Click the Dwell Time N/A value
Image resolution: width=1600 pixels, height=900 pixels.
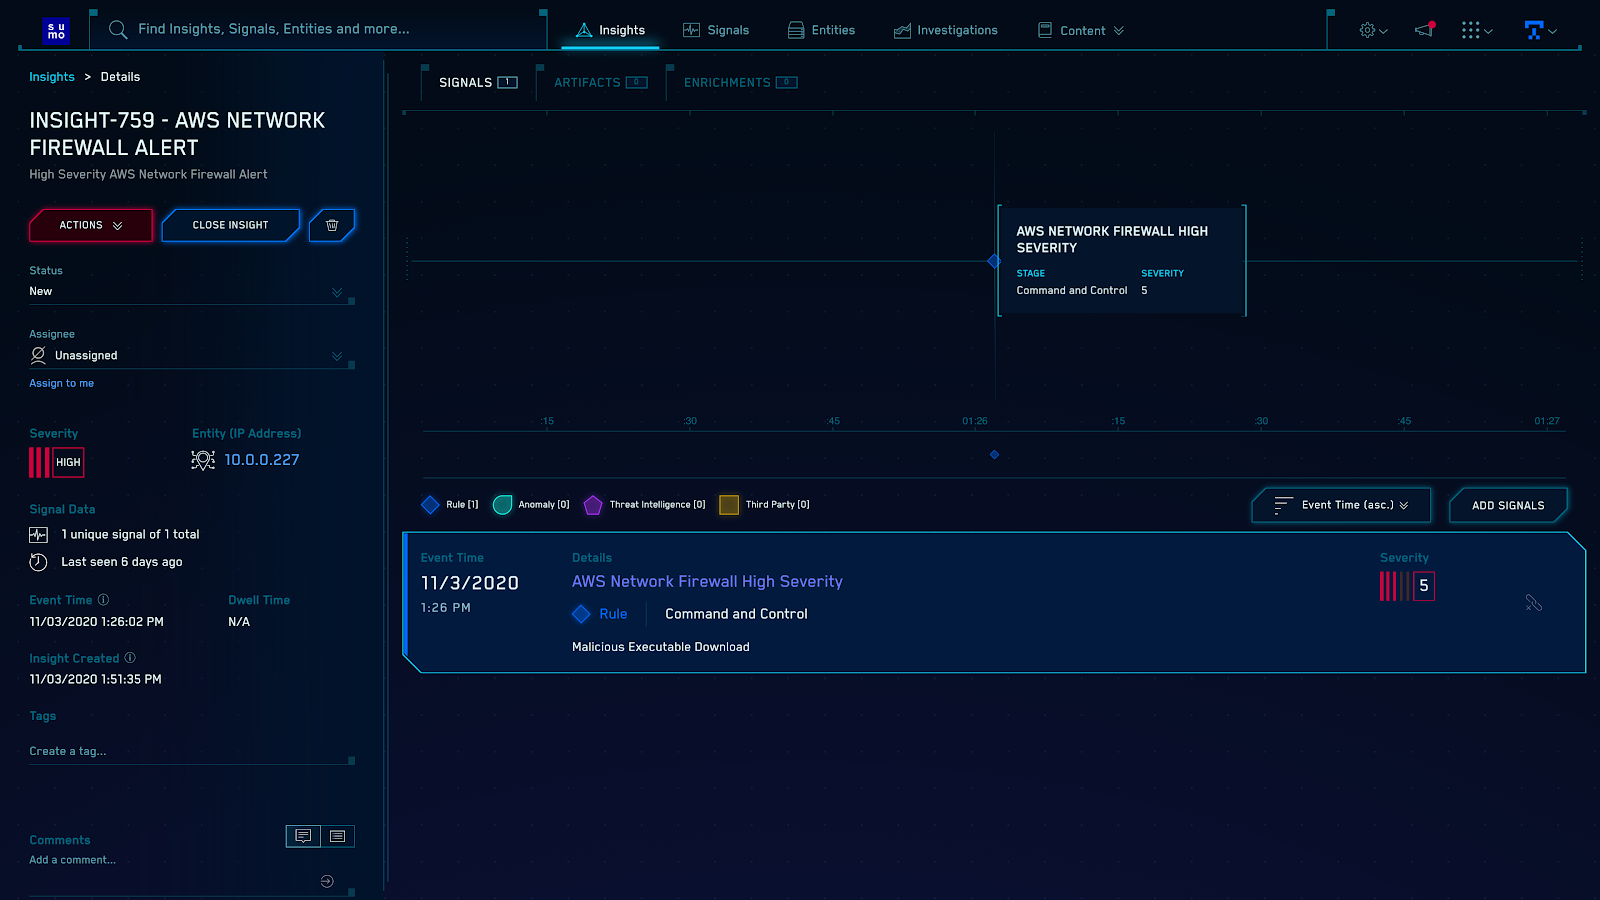tap(239, 622)
